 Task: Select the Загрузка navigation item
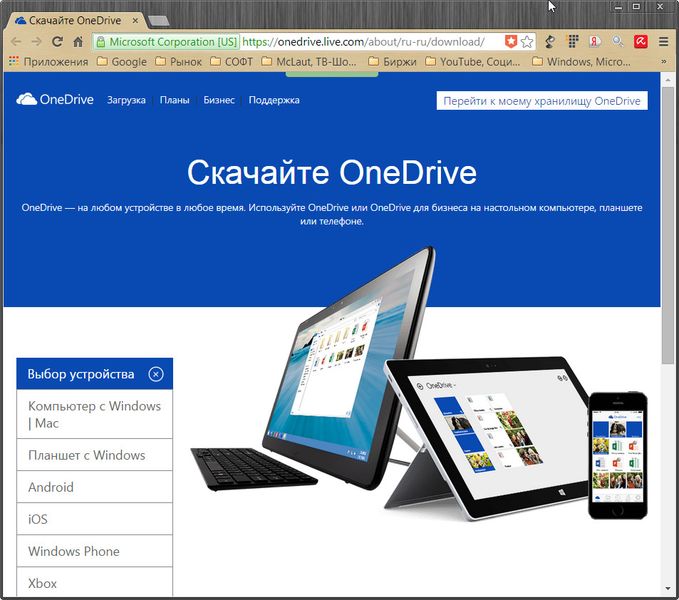tap(126, 100)
